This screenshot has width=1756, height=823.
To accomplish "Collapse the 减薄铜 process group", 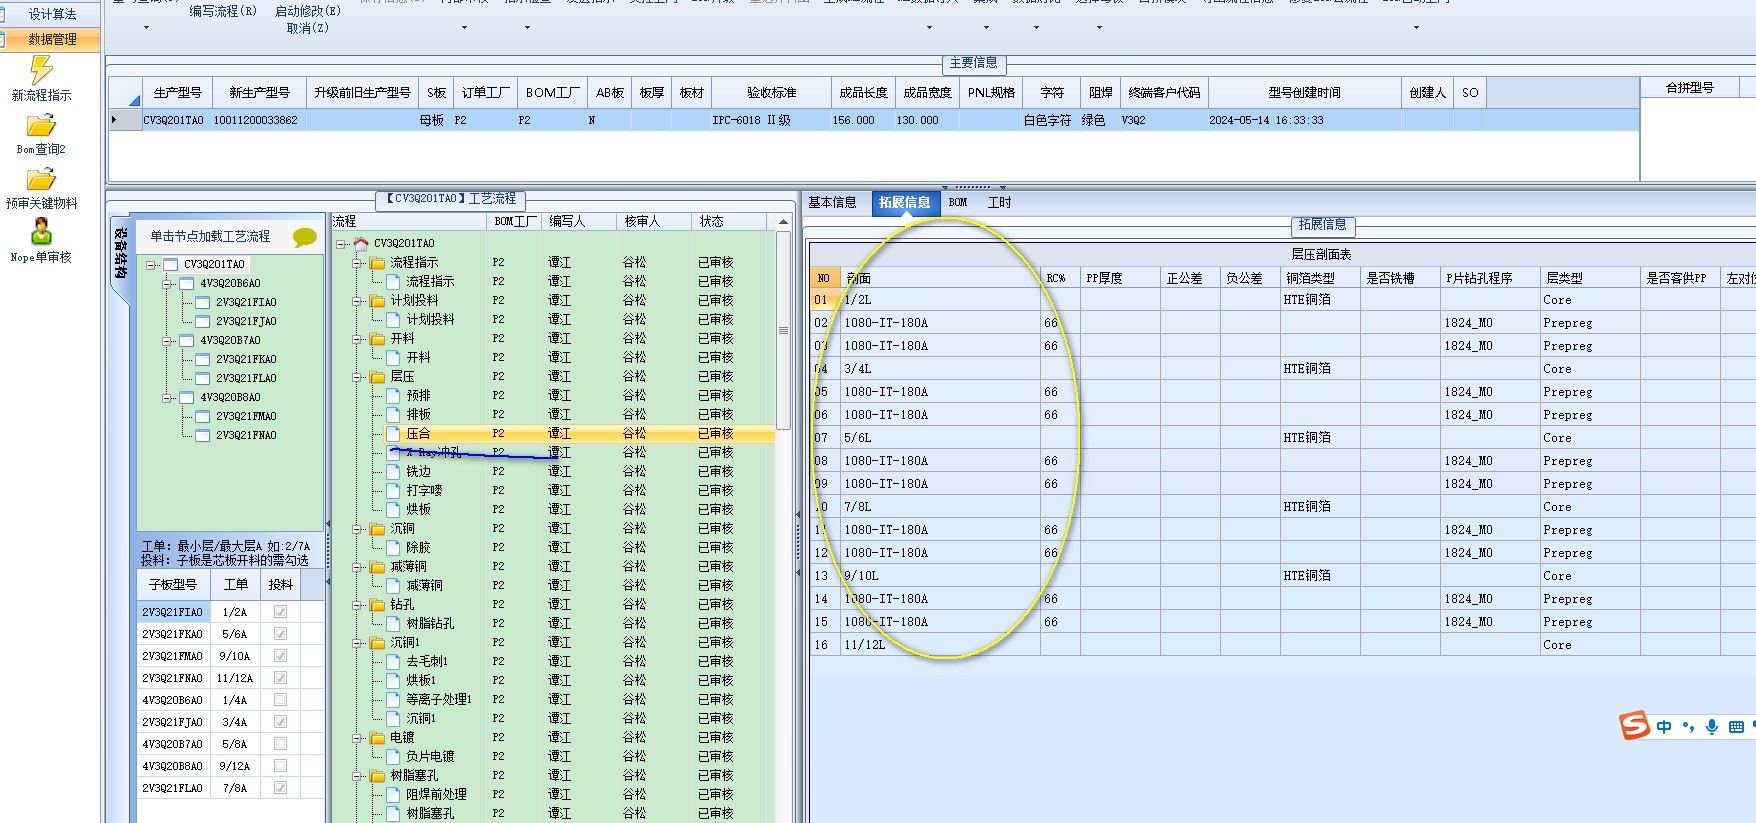I will pyautogui.click(x=357, y=567).
